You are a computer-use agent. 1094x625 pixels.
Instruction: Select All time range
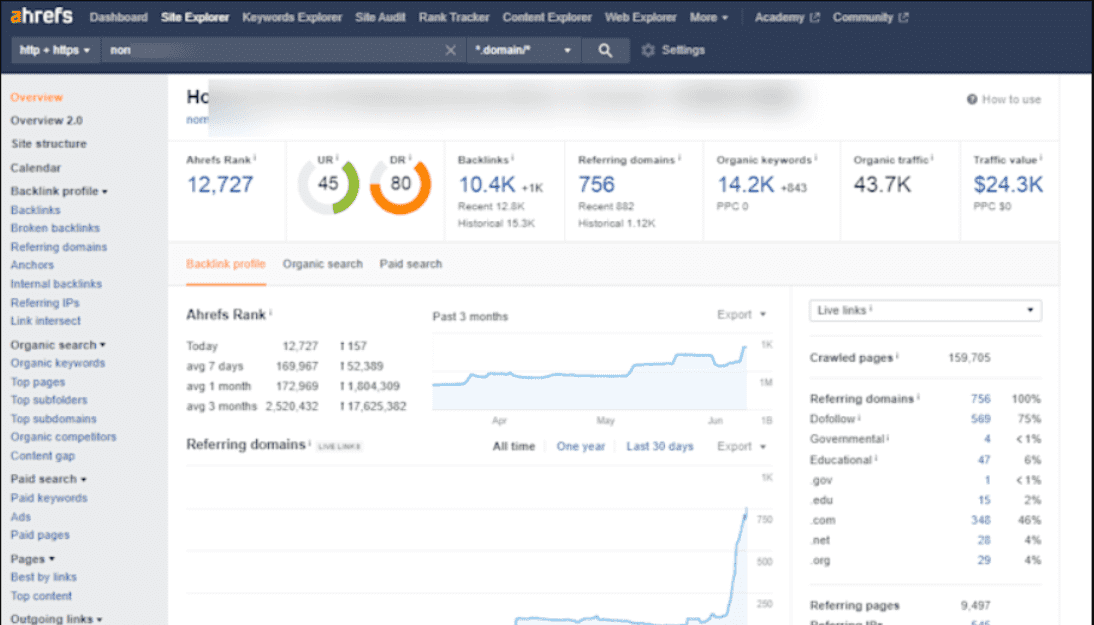513,446
